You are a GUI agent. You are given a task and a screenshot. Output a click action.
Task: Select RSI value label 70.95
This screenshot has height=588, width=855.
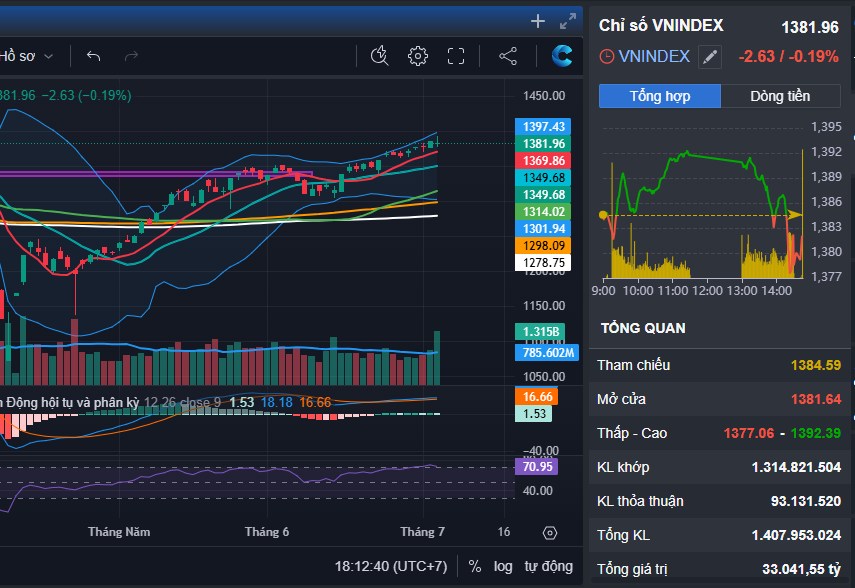pyautogui.click(x=537, y=466)
